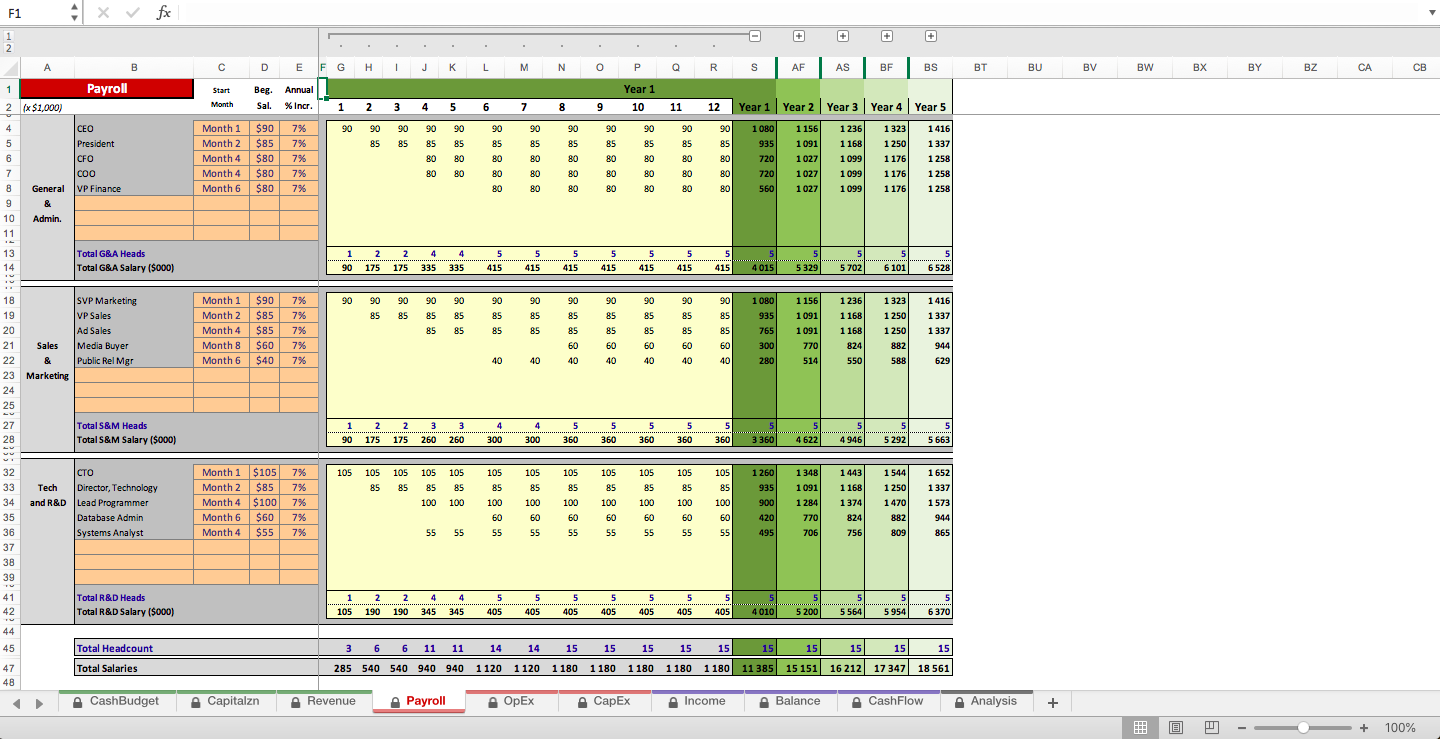Click the zoom out minus button
Viewport: 1440px width, 739px height.
(x=1242, y=728)
